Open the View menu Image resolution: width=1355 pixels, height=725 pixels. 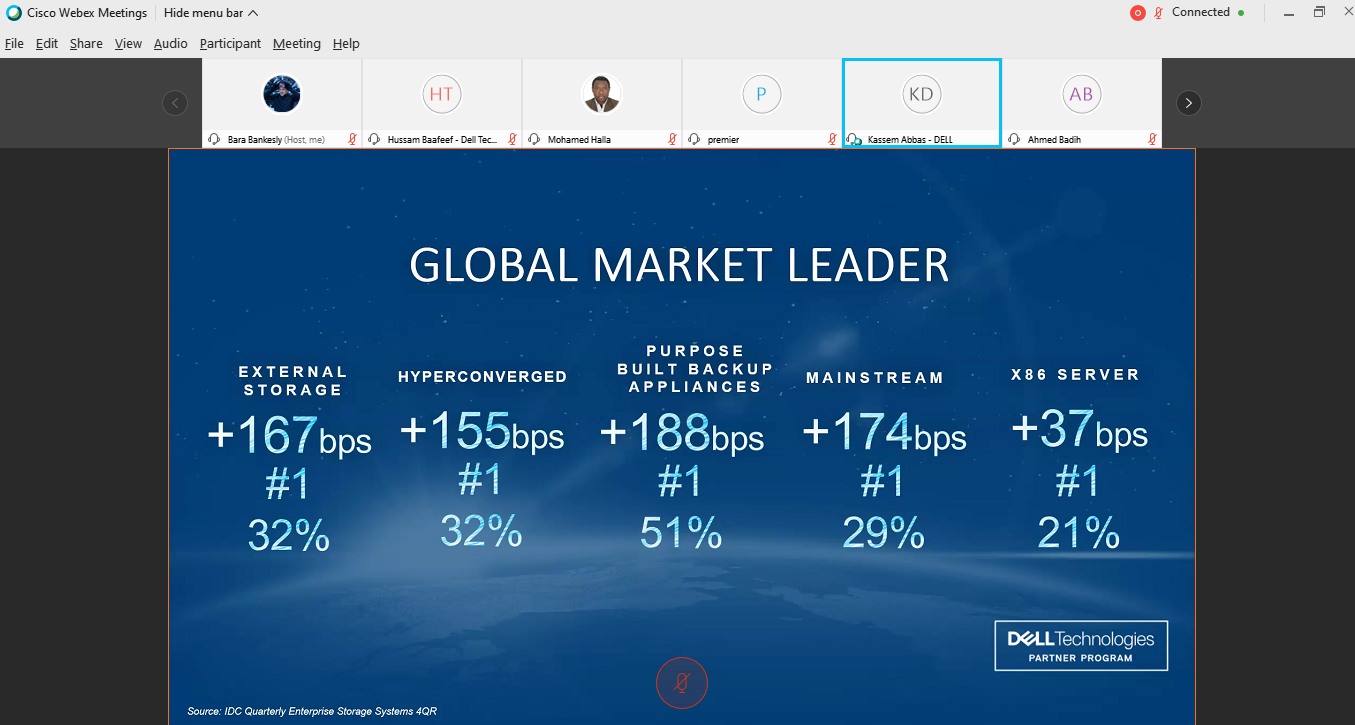[x=128, y=44]
